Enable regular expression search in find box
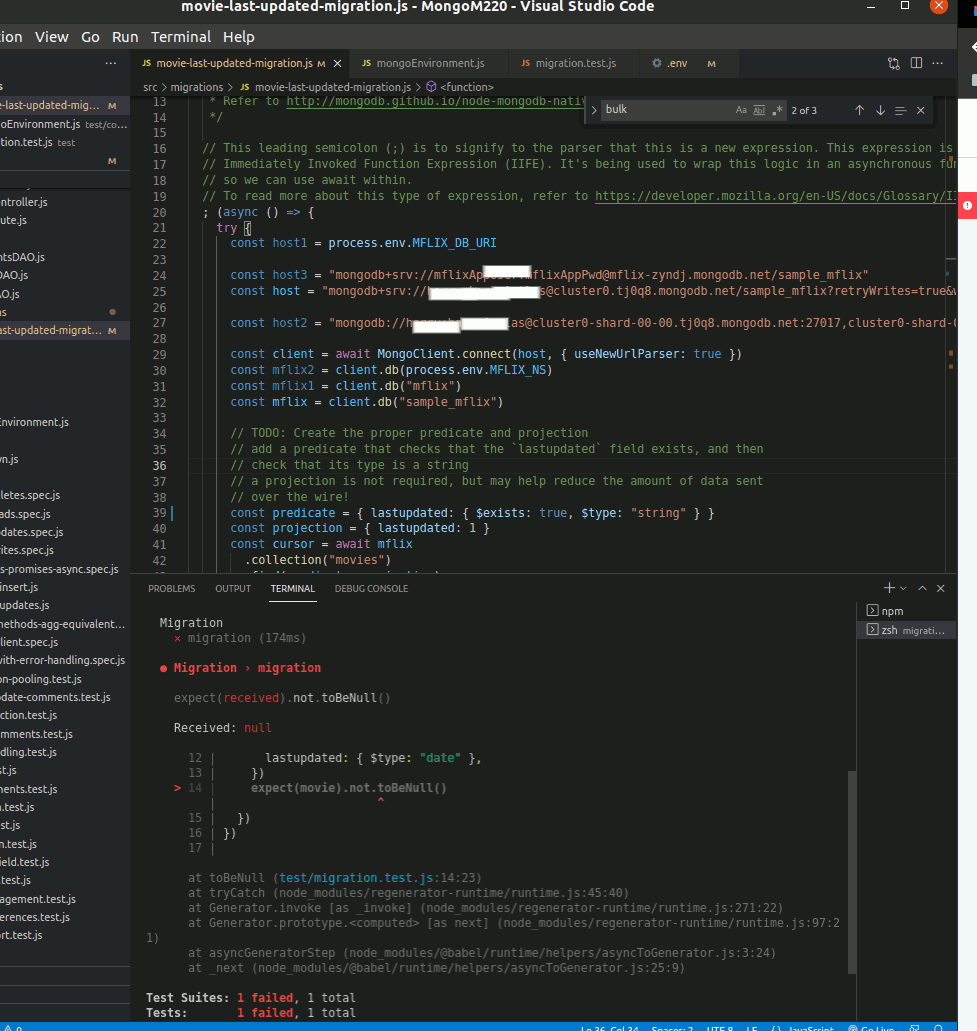Screen dimensions: 977x1031 777,110
